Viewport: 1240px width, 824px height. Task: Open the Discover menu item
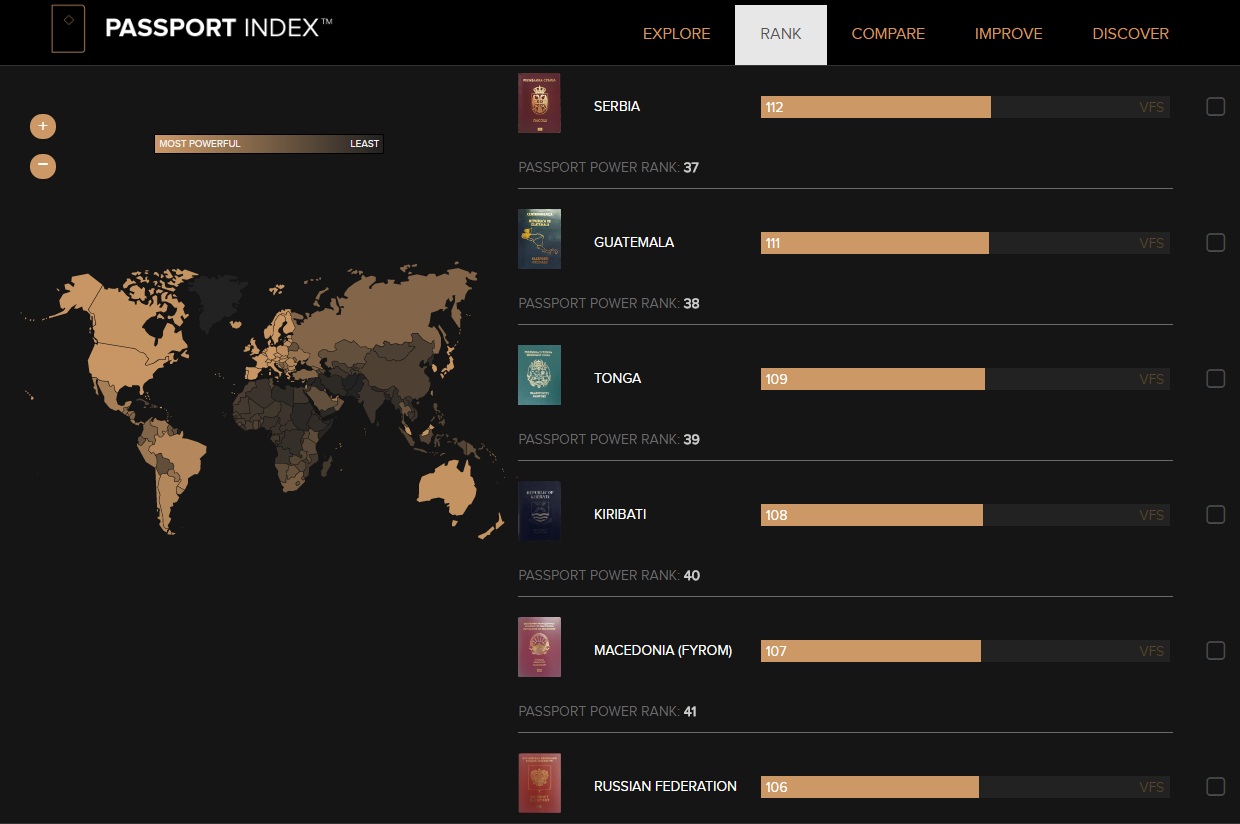tap(1130, 34)
